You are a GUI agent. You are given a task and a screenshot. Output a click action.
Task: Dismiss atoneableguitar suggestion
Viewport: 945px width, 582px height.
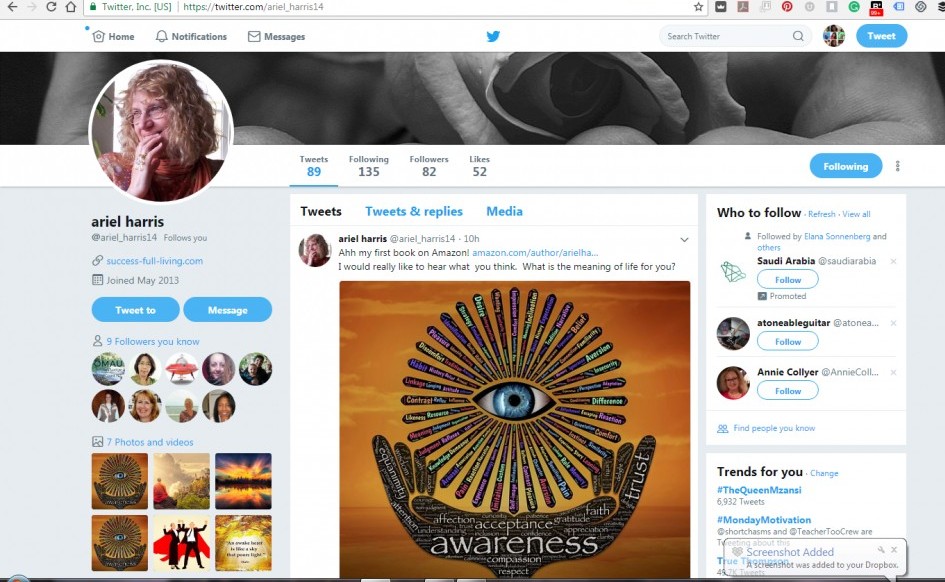pos(893,324)
